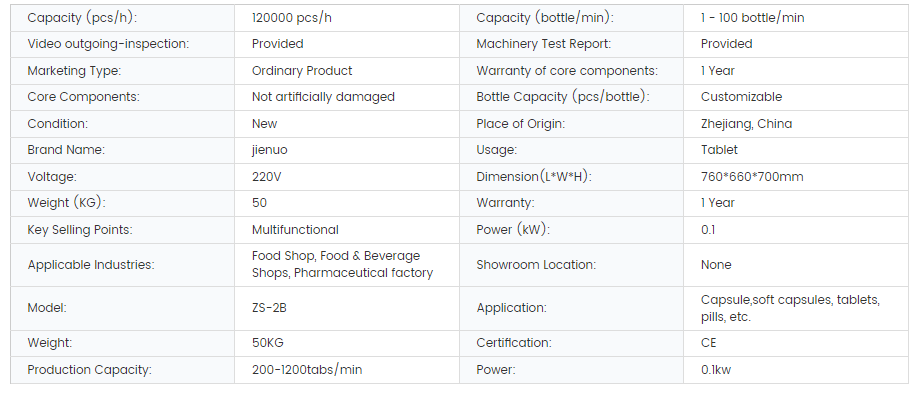This screenshot has height=401, width=917.
Task: Click the 760*660*700mm dimension value
Action: coord(751,176)
